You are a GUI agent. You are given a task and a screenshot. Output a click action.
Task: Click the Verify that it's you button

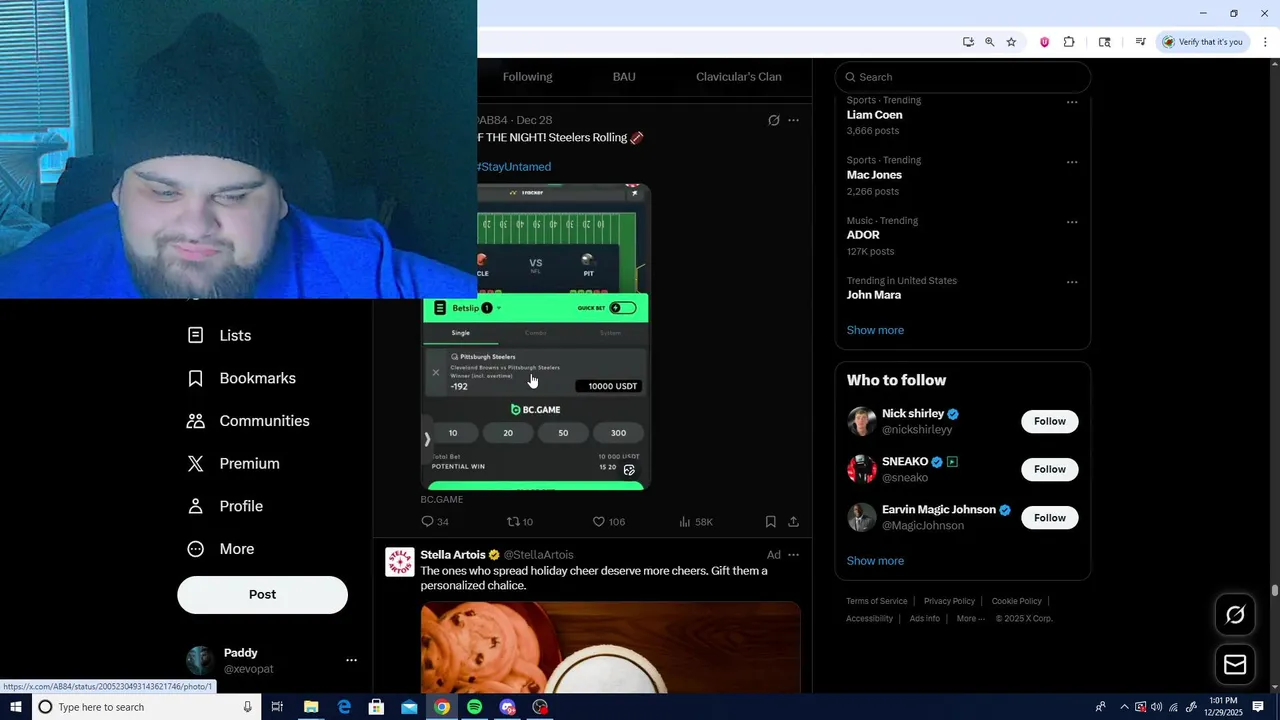click(1202, 42)
